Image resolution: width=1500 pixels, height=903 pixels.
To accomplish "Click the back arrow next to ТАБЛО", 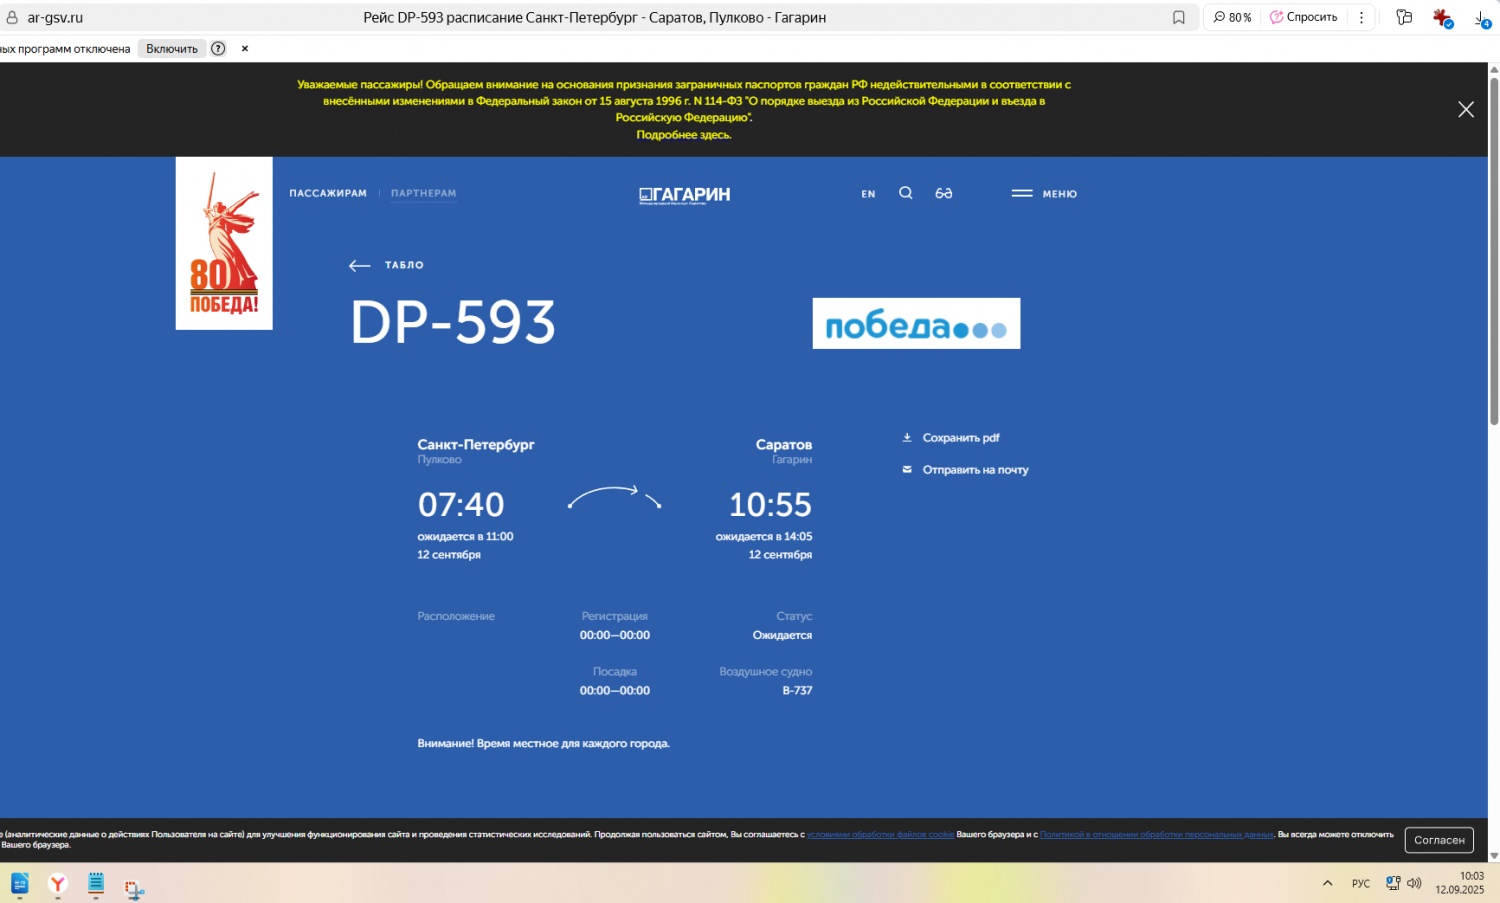I will [x=360, y=265].
